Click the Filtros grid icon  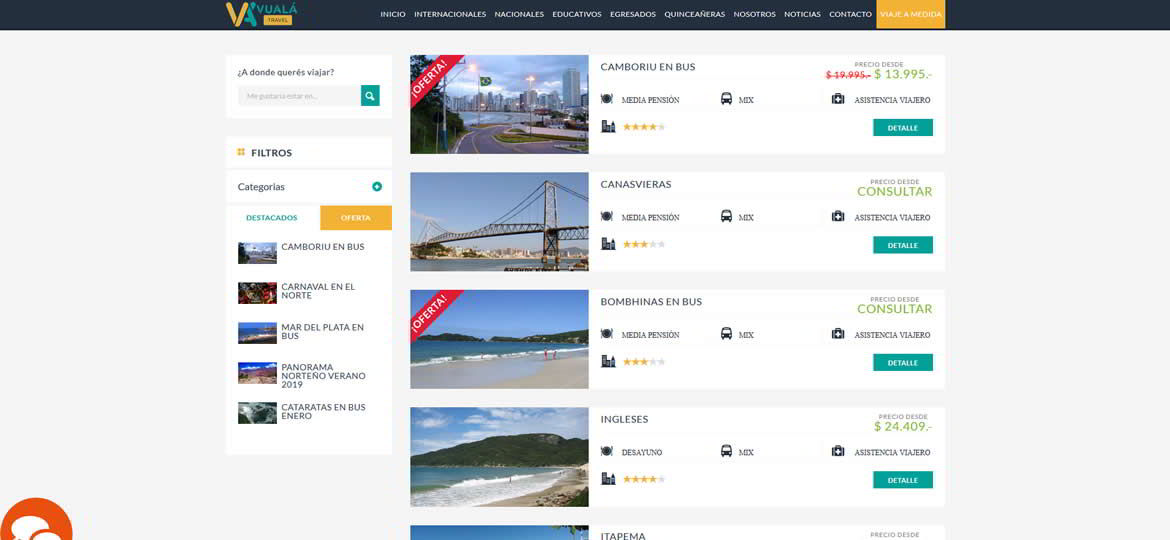click(241, 152)
